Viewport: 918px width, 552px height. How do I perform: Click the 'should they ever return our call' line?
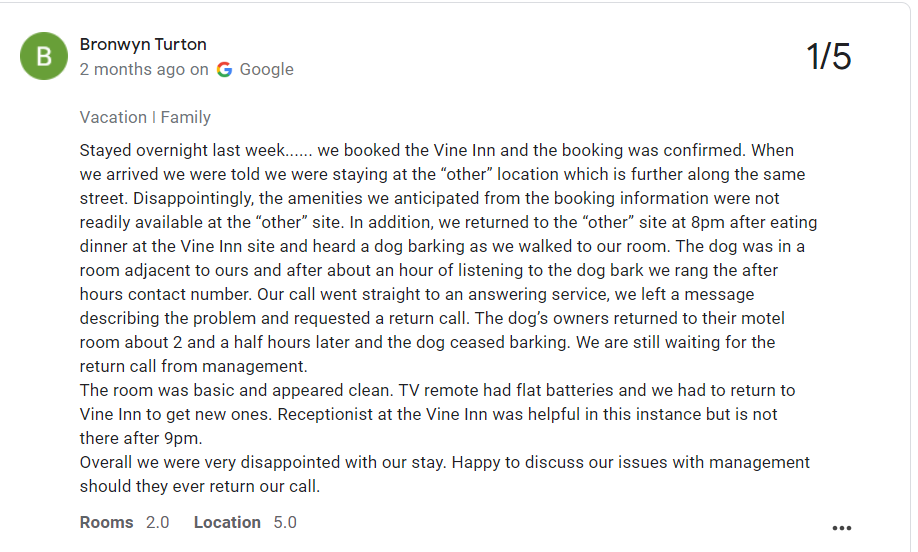(x=199, y=486)
